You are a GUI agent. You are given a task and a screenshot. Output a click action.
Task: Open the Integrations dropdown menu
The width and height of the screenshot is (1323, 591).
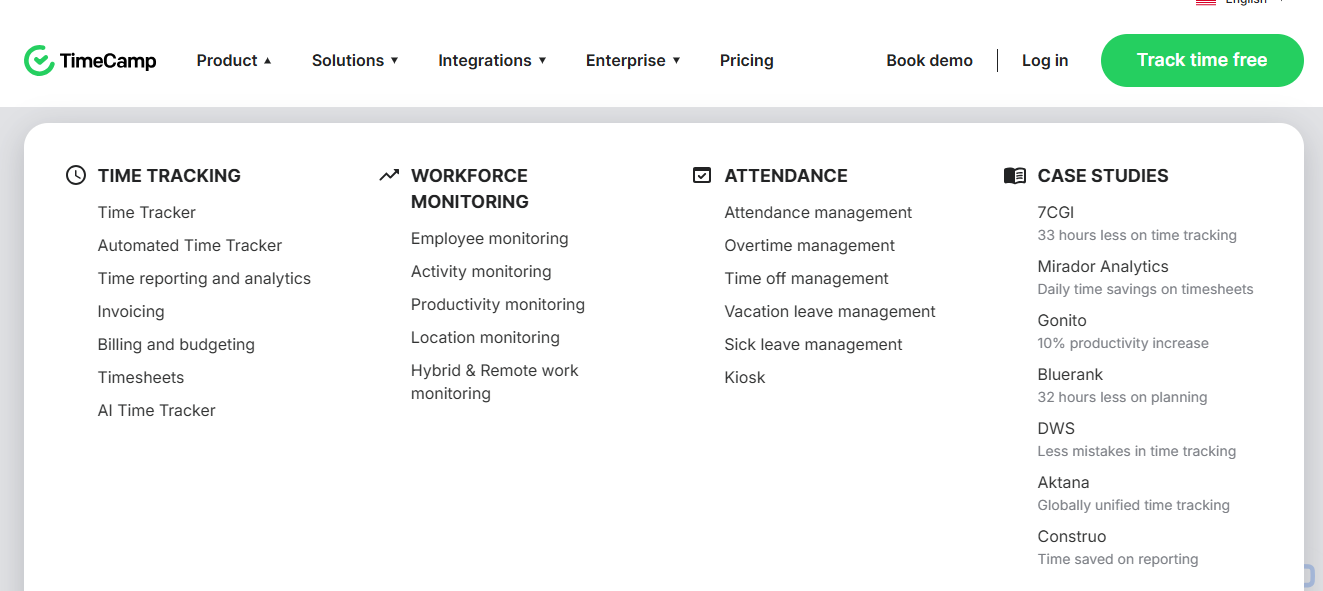[x=492, y=61]
